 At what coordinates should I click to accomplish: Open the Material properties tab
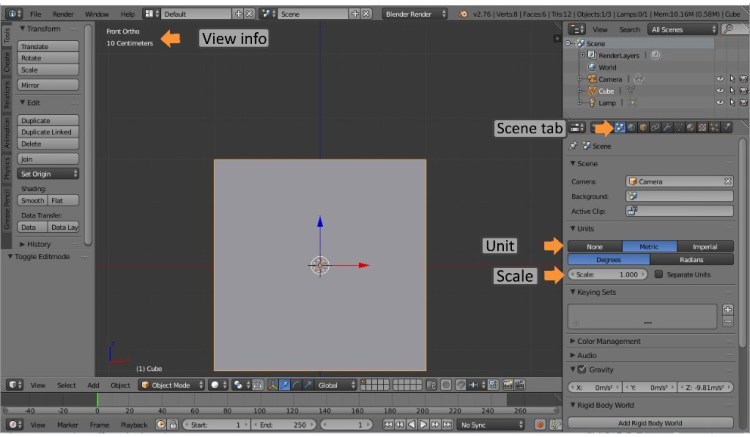(691, 127)
